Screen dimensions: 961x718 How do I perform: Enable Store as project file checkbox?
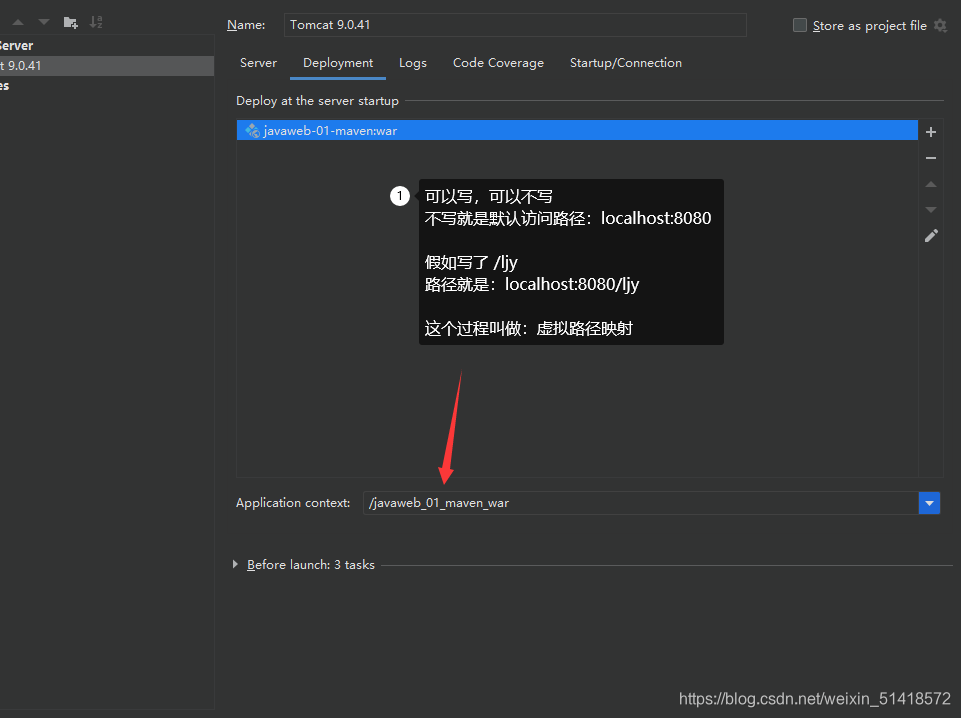pos(800,25)
